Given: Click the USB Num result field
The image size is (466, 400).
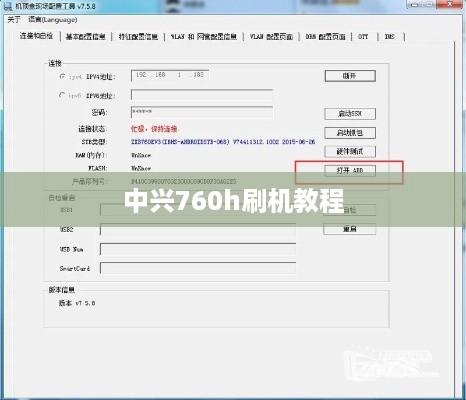Looking at the screenshot, I should 198,249.
